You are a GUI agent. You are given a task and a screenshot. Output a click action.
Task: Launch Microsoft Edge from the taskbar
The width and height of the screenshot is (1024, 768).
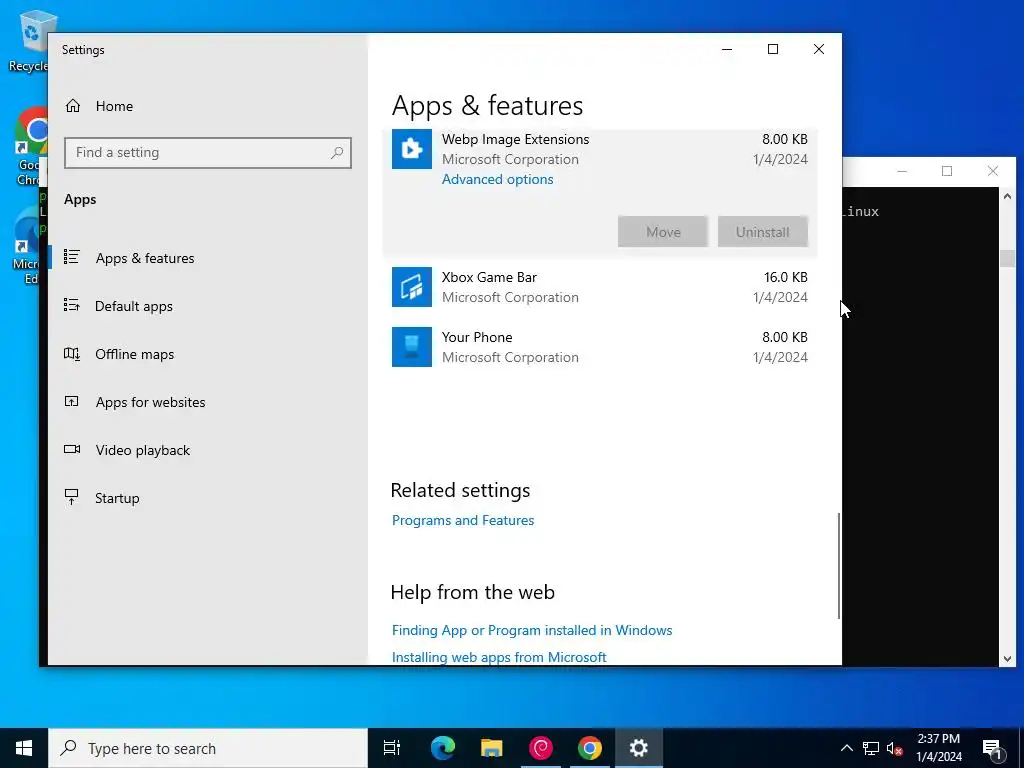pyautogui.click(x=443, y=748)
